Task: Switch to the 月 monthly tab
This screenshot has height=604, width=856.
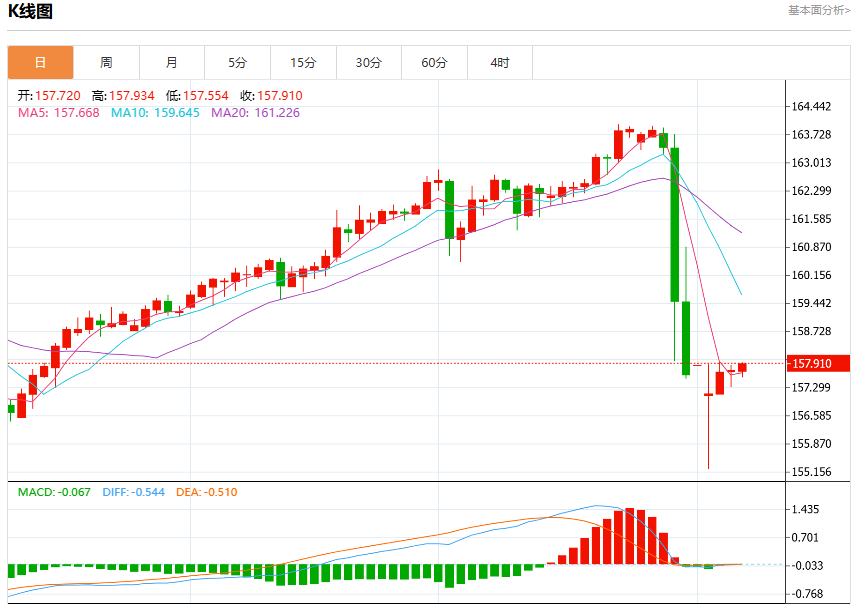Action: [x=171, y=63]
